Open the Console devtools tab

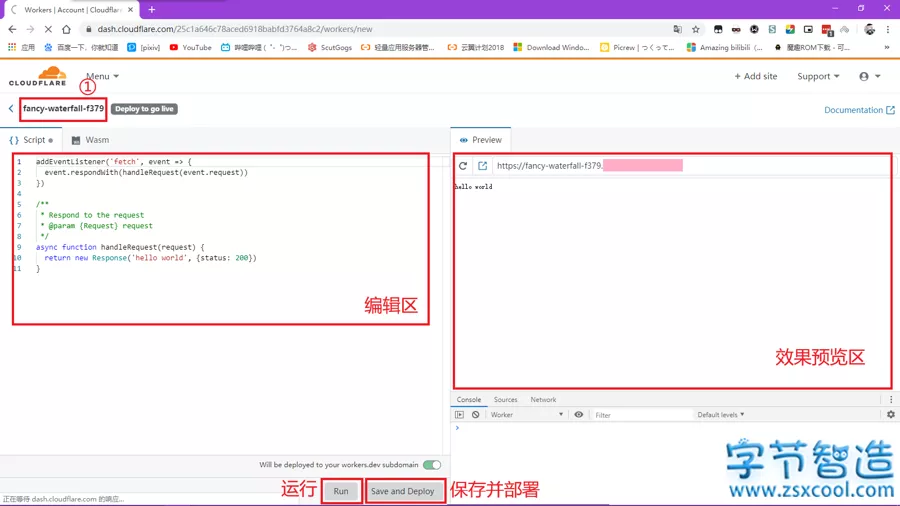pos(469,399)
